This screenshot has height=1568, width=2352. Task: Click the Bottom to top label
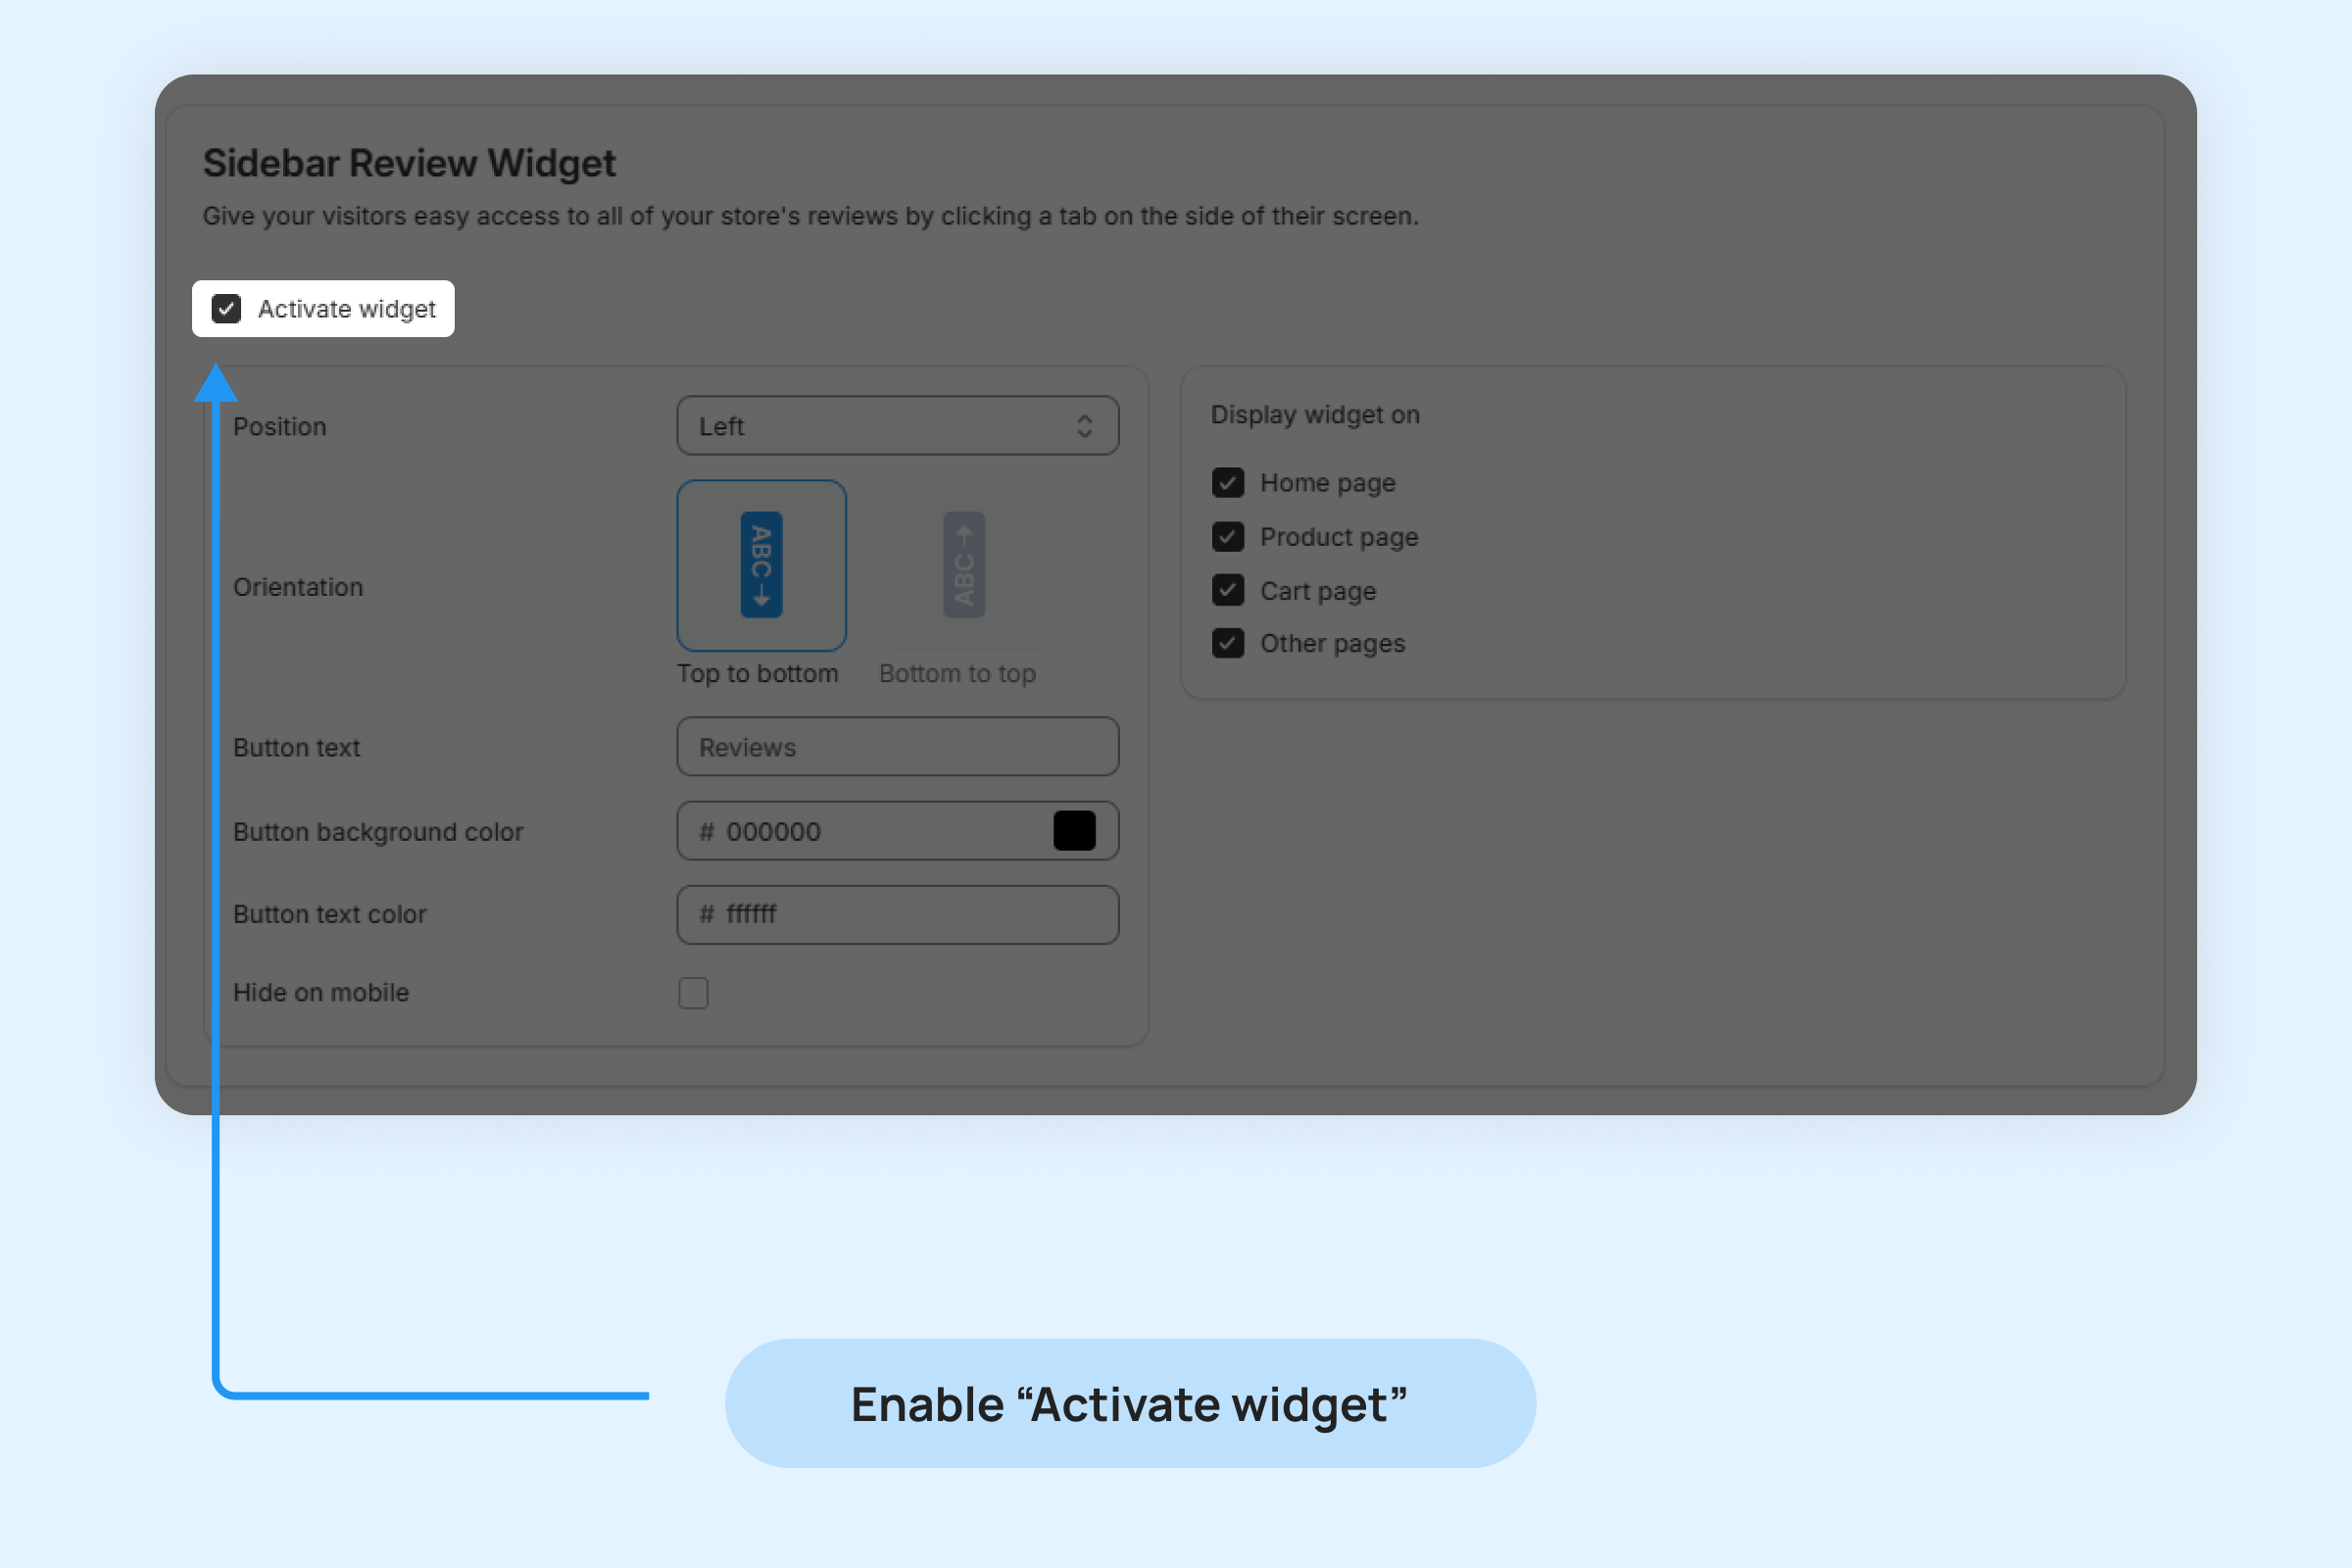point(957,674)
